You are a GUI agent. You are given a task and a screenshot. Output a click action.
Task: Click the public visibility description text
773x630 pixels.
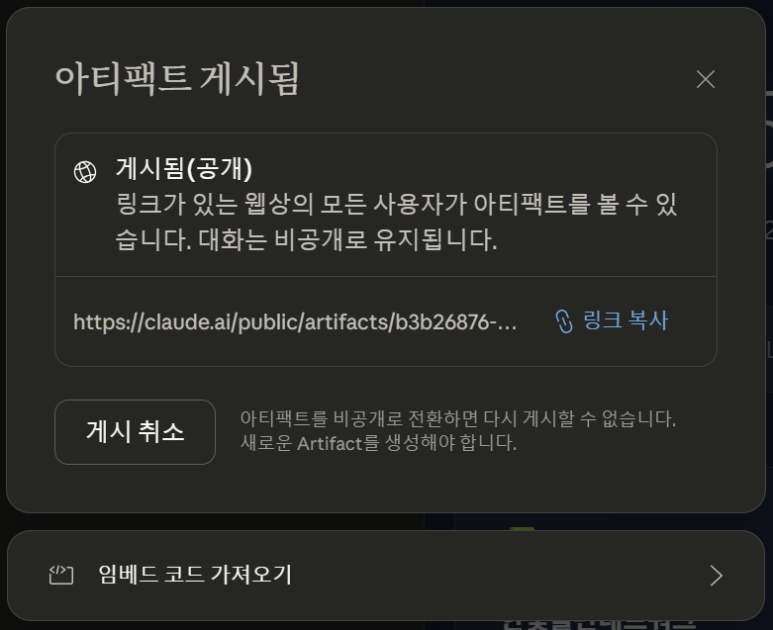click(396, 222)
